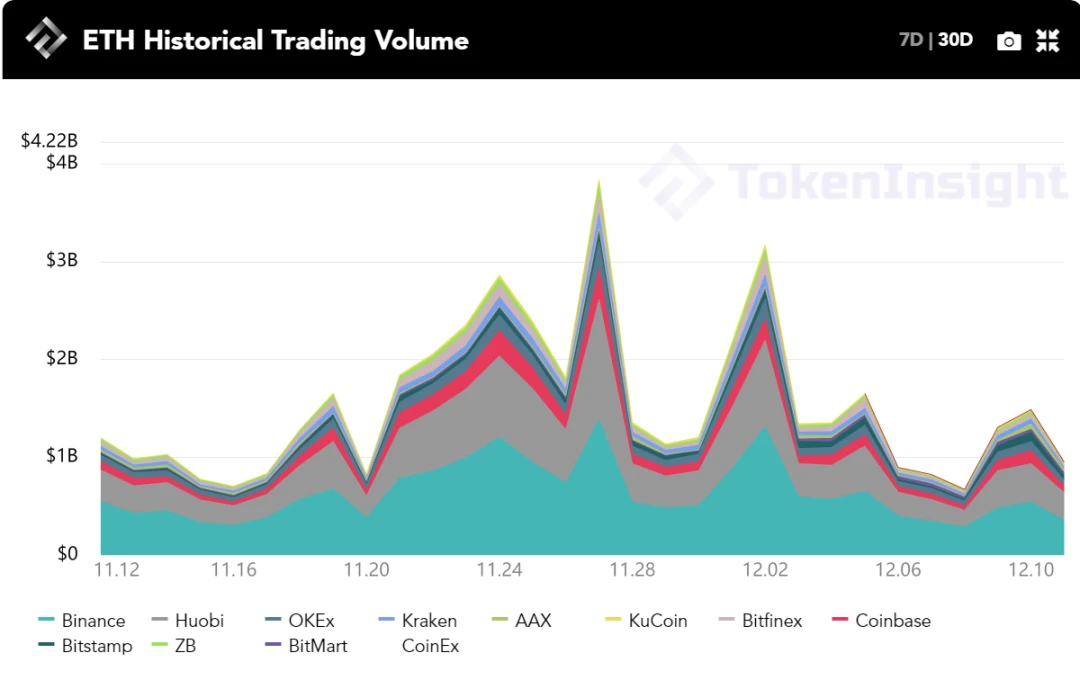Toggle the Bitstamp legend entry
Viewport: 1080px width, 680px height.
85,646
